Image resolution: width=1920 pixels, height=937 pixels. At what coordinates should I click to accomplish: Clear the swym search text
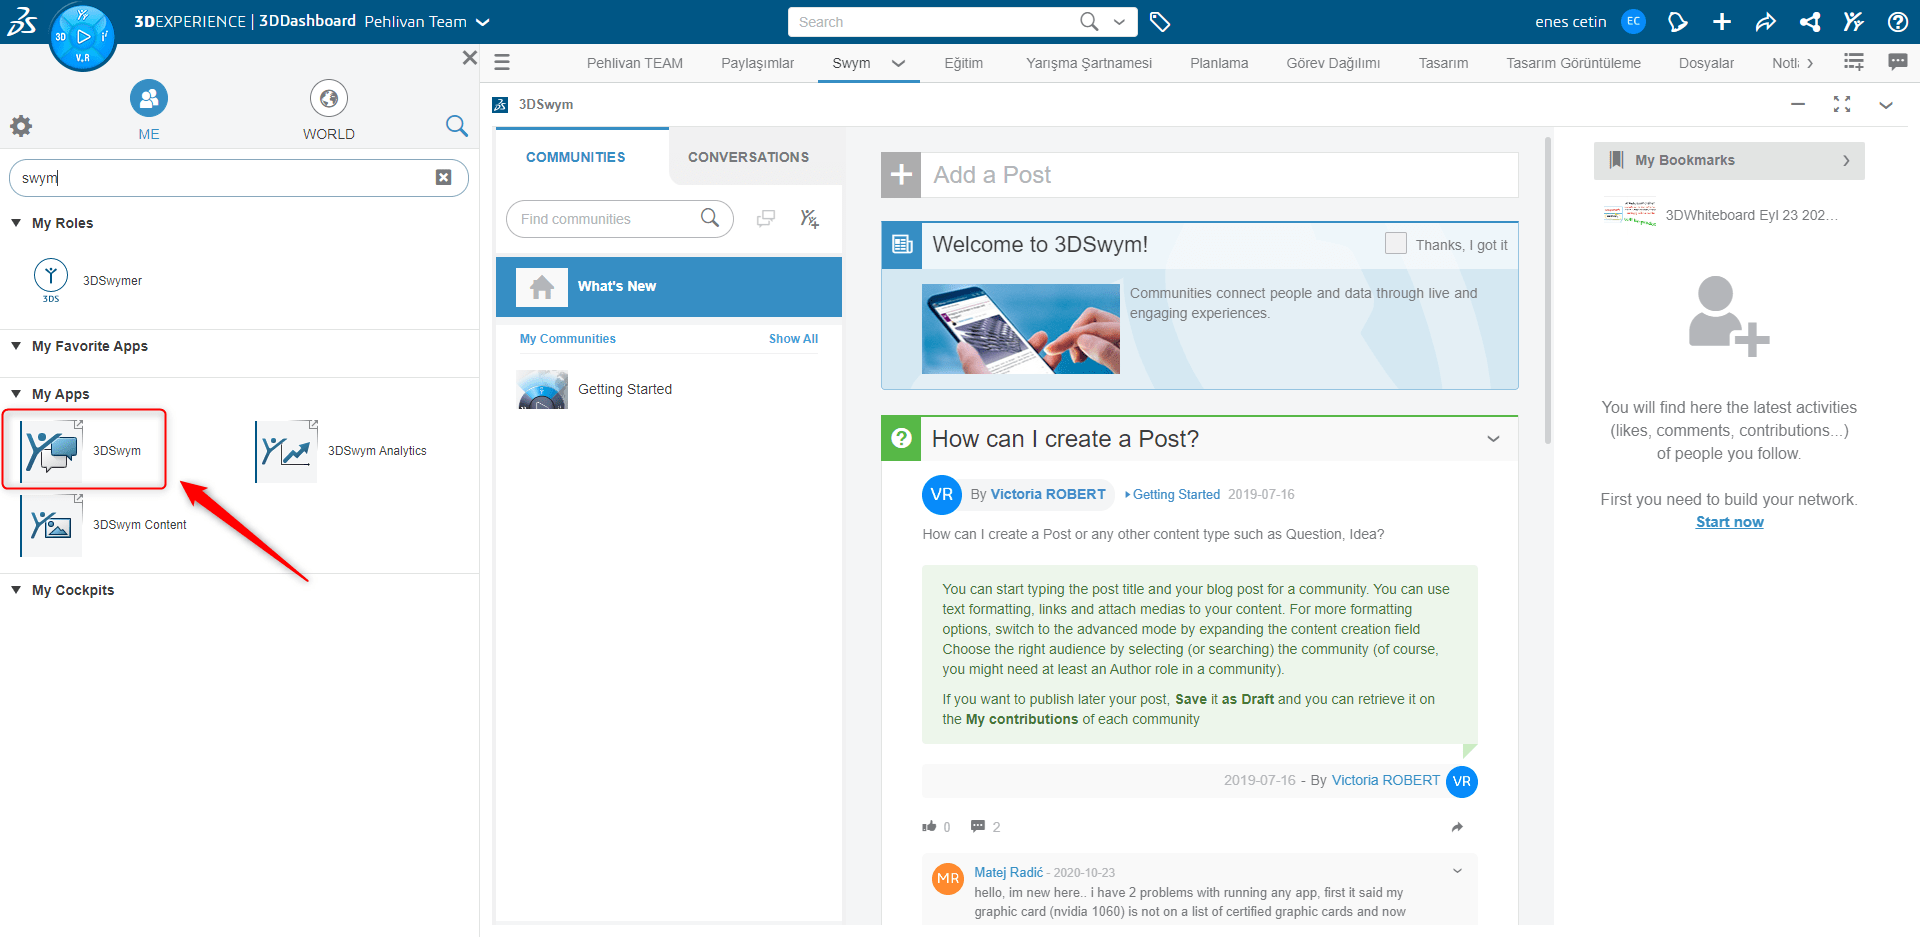tap(444, 177)
